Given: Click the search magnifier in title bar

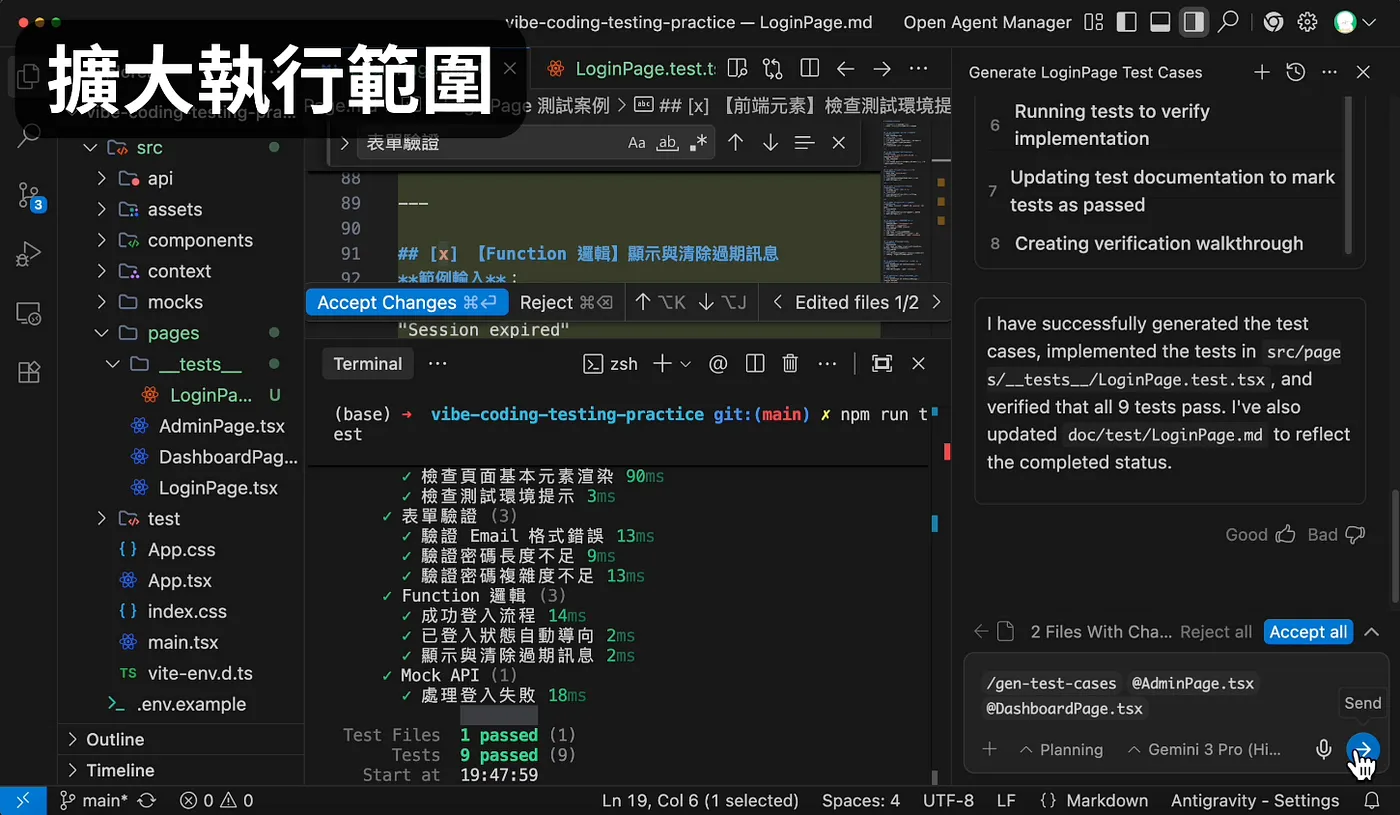Looking at the screenshot, I should (1228, 22).
